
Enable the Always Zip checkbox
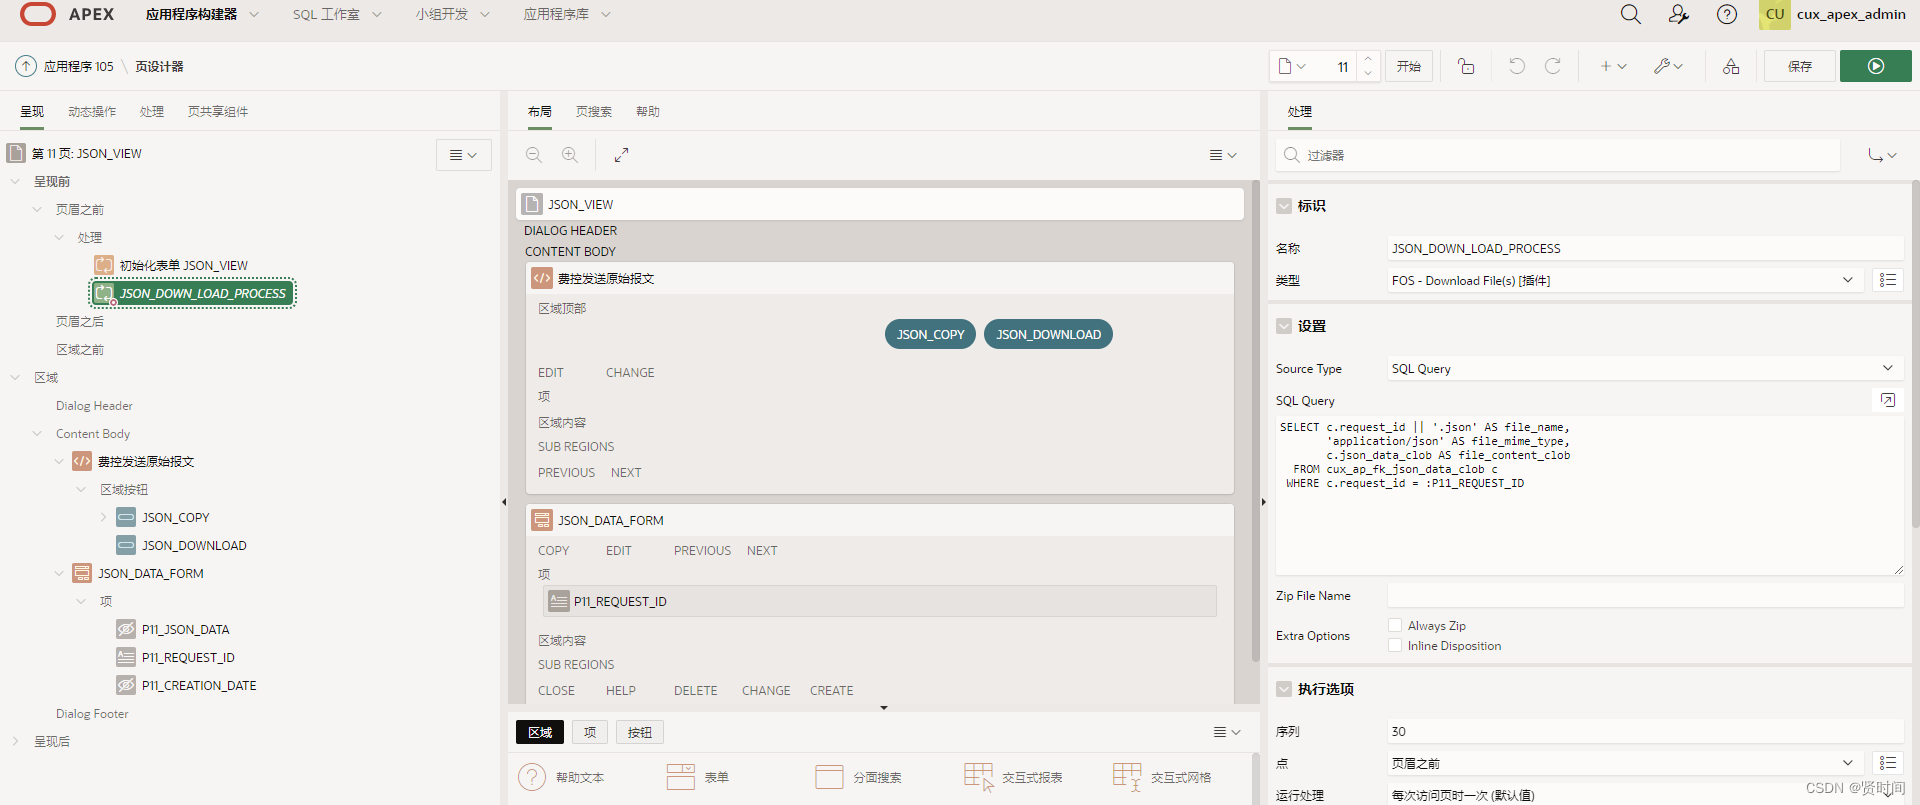1395,625
